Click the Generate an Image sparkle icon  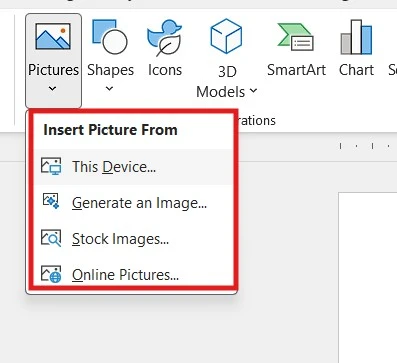point(51,201)
